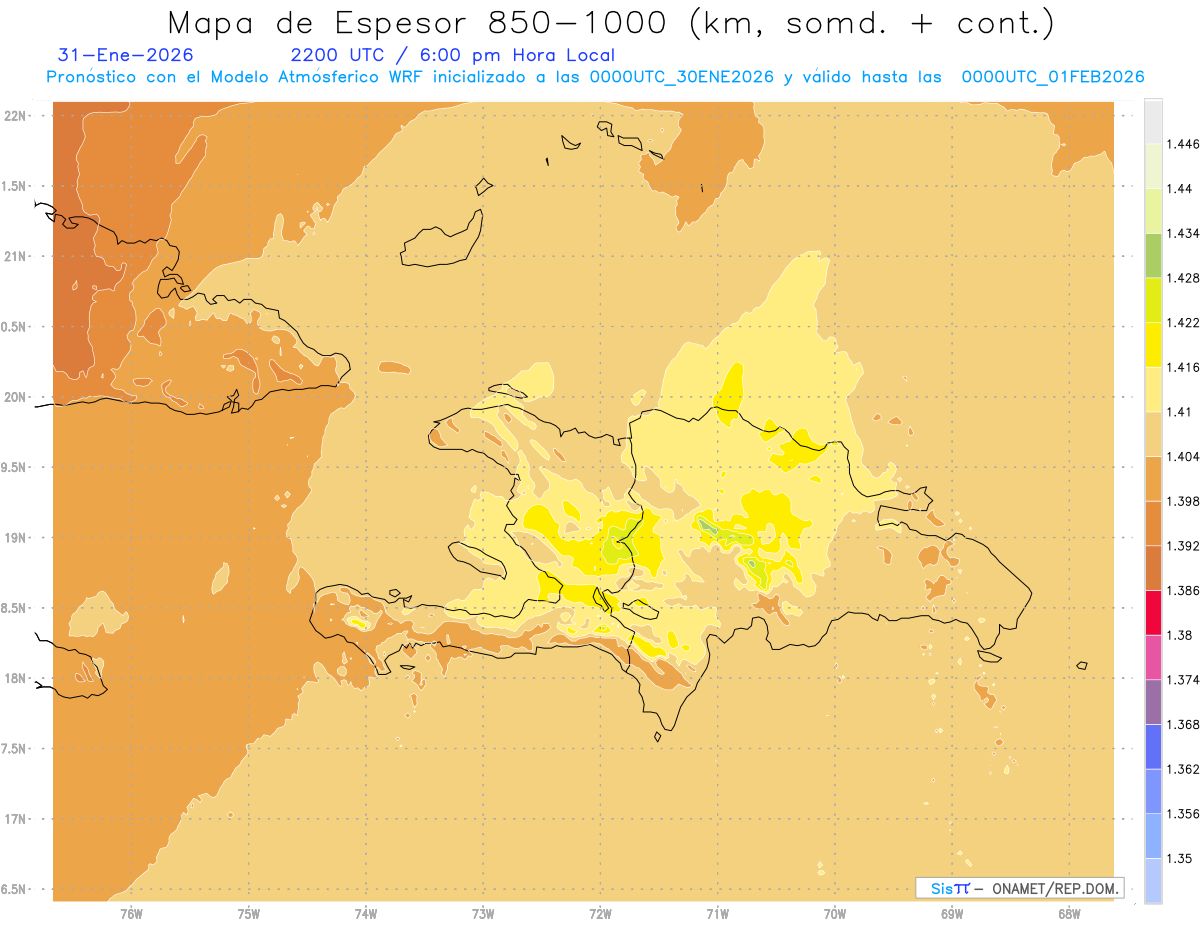
Task: Click the legend value "1.374"
Action: pyautogui.click(x=1183, y=680)
